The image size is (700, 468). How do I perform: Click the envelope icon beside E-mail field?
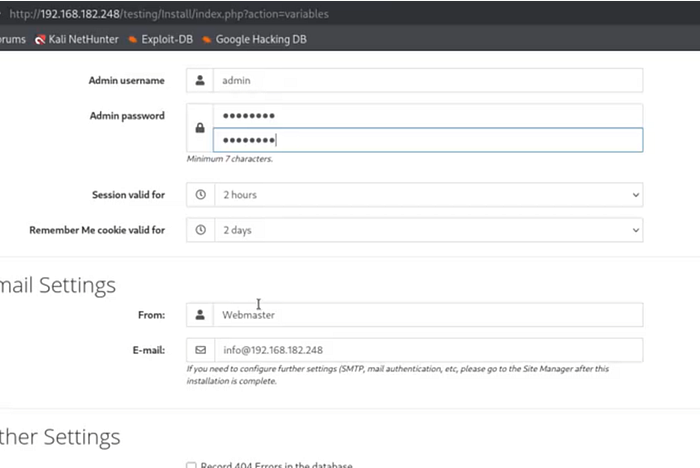(200, 350)
